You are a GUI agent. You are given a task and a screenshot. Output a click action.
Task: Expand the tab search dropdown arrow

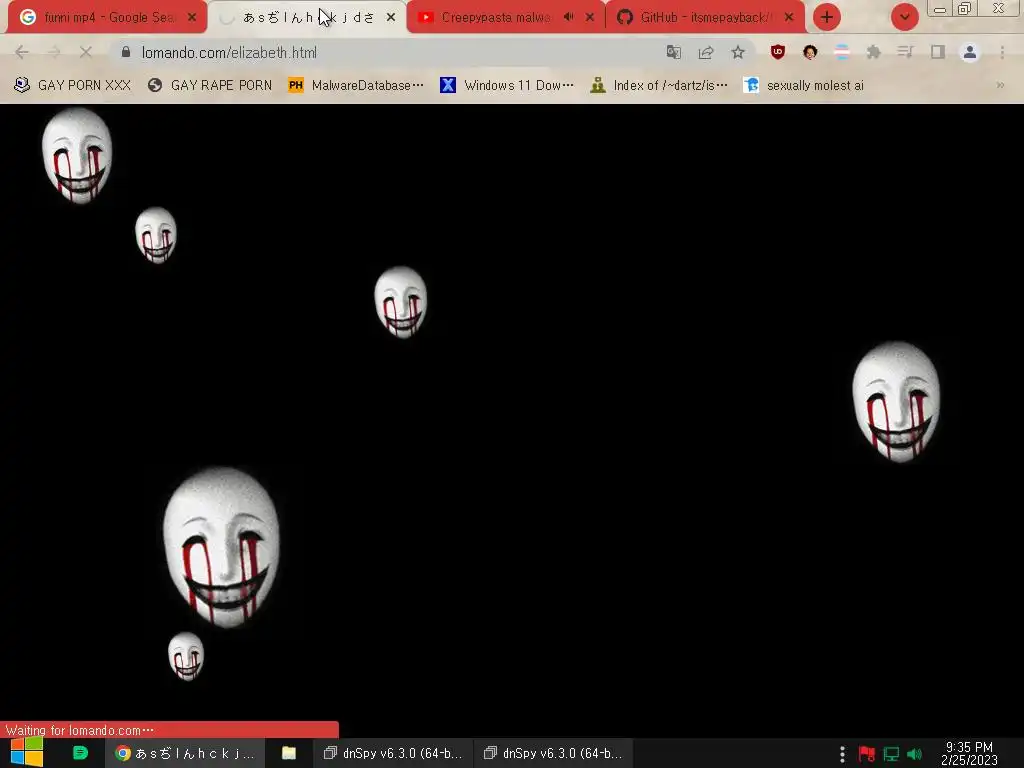click(x=904, y=18)
